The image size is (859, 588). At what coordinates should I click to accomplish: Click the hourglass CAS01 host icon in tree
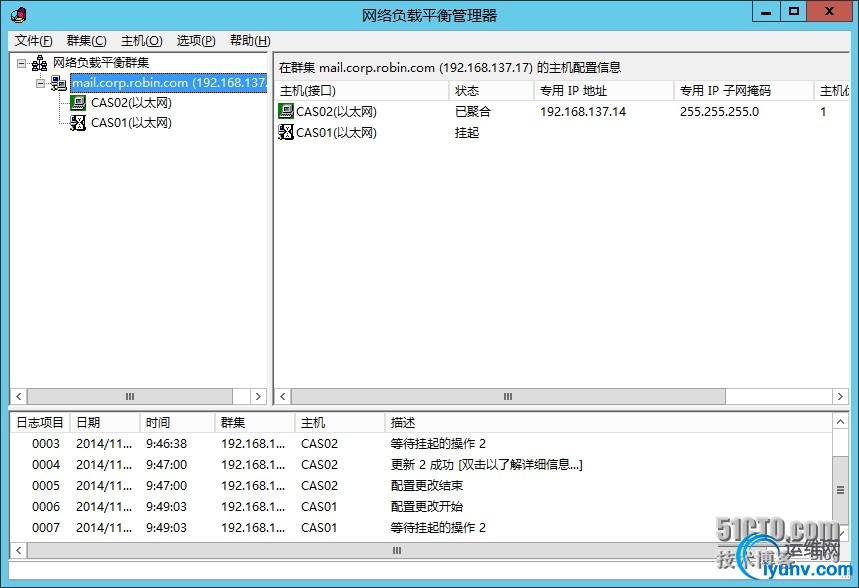[x=78, y=123]
